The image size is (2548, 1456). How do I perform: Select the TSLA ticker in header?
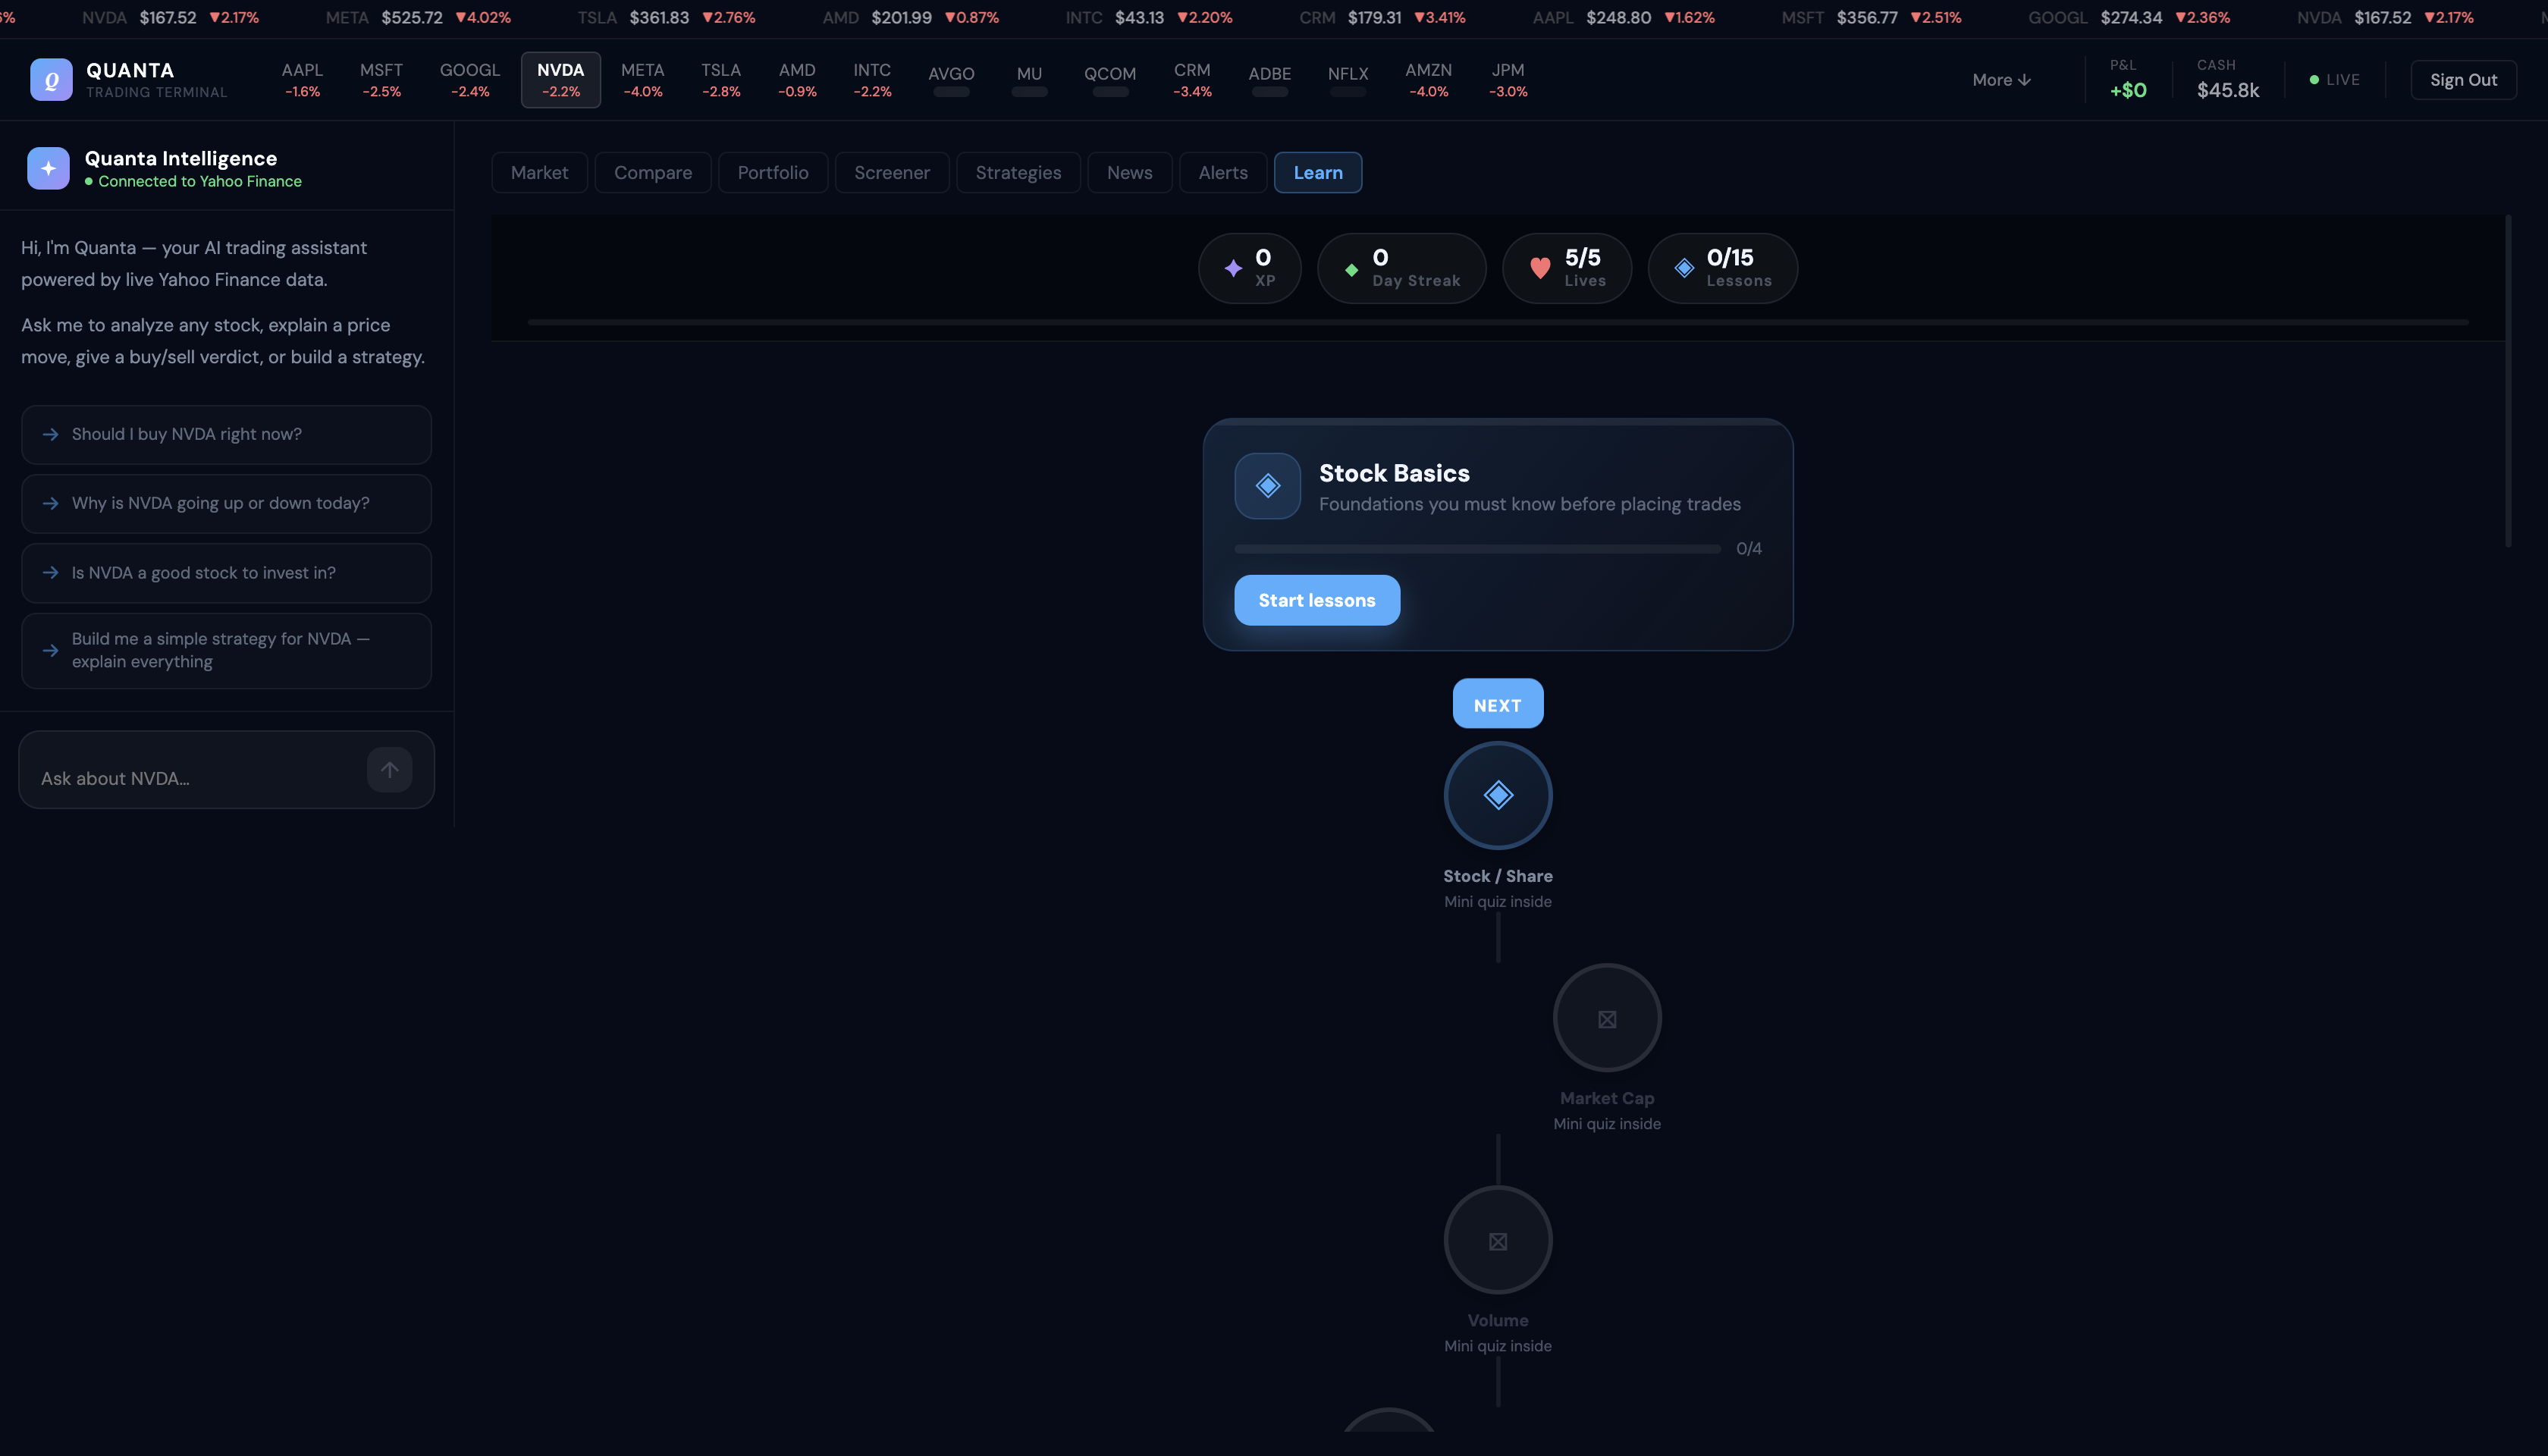(x=720, y=79)
